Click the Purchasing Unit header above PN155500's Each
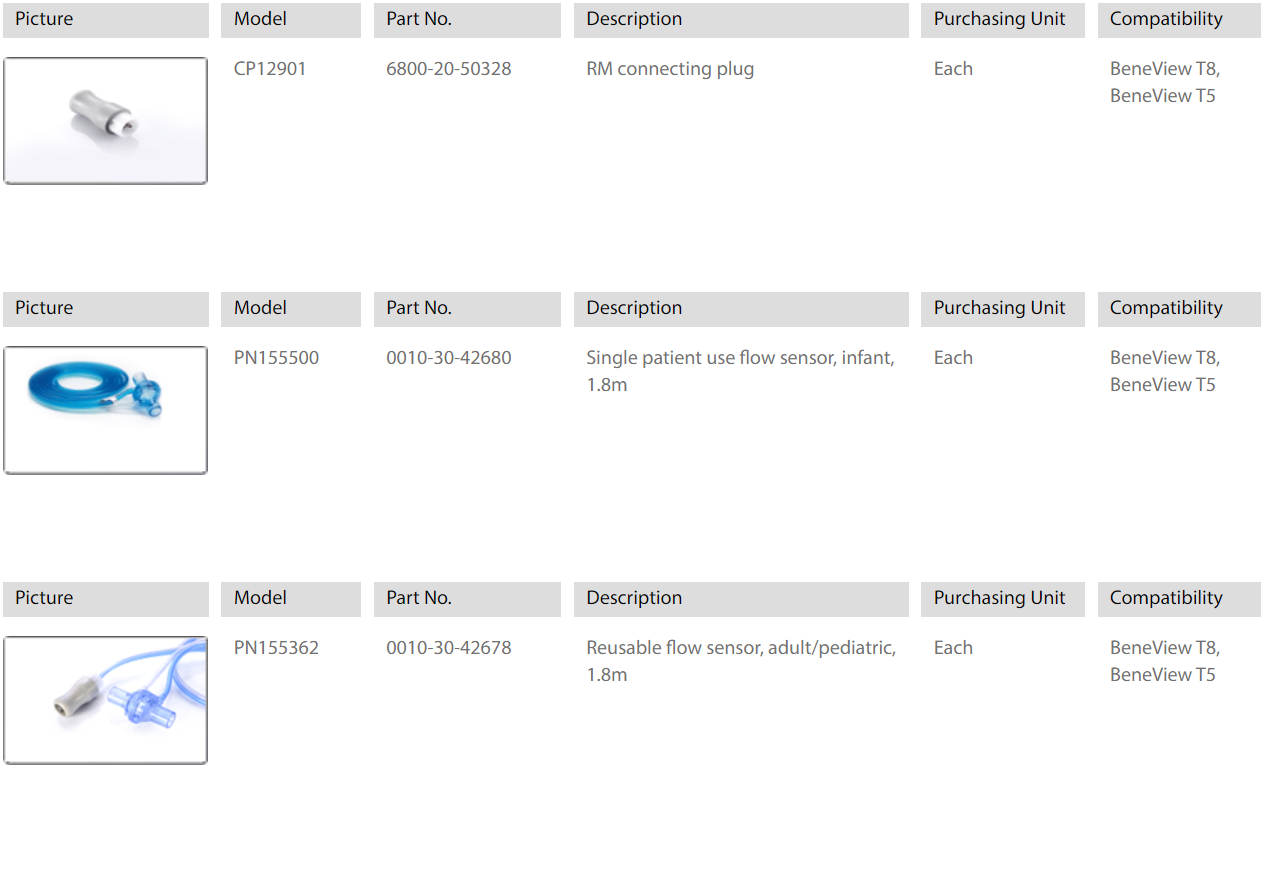 (x=999, y=308)
